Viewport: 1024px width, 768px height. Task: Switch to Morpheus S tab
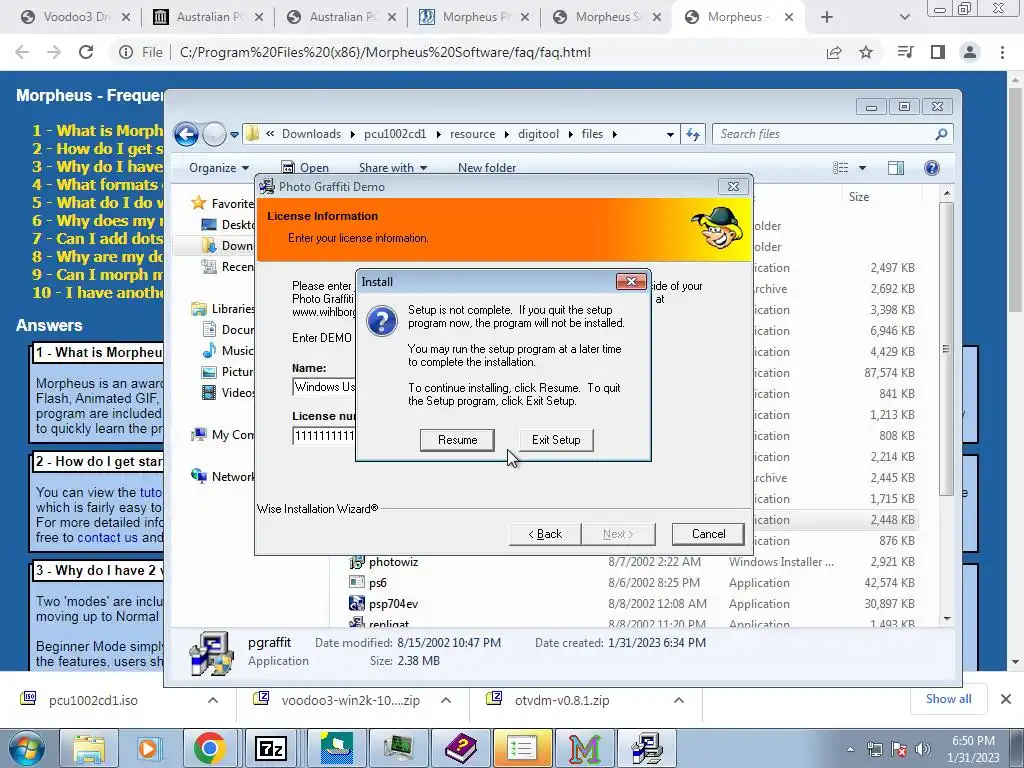pos(607,17)
